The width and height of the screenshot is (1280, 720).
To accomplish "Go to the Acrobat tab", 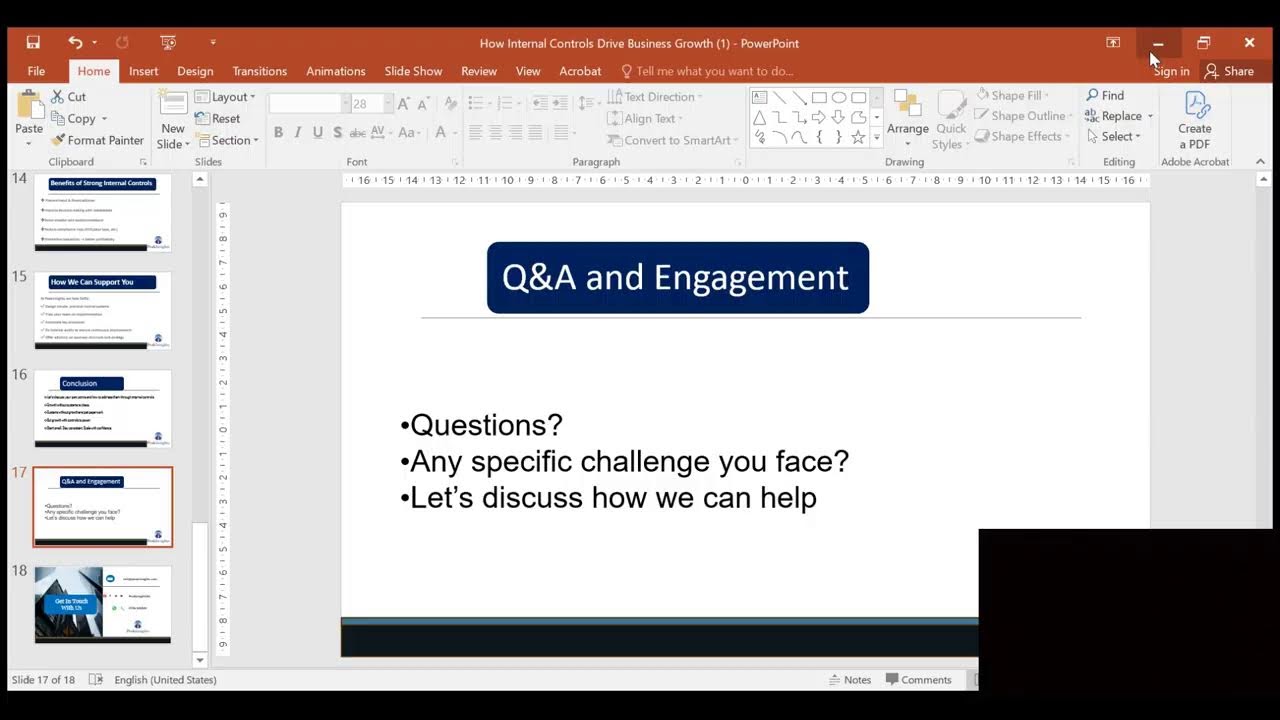I will pyautogui.click(x=580, y=71).
